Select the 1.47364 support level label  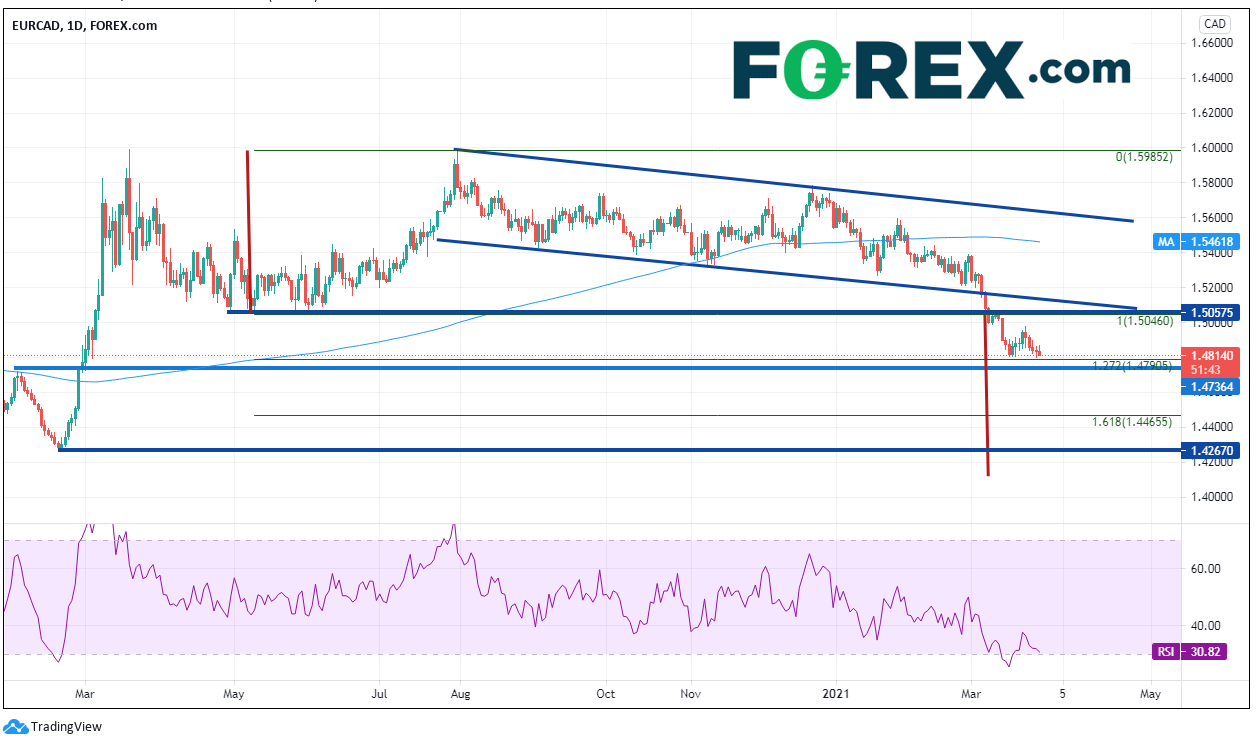[x=1210, y=386]
